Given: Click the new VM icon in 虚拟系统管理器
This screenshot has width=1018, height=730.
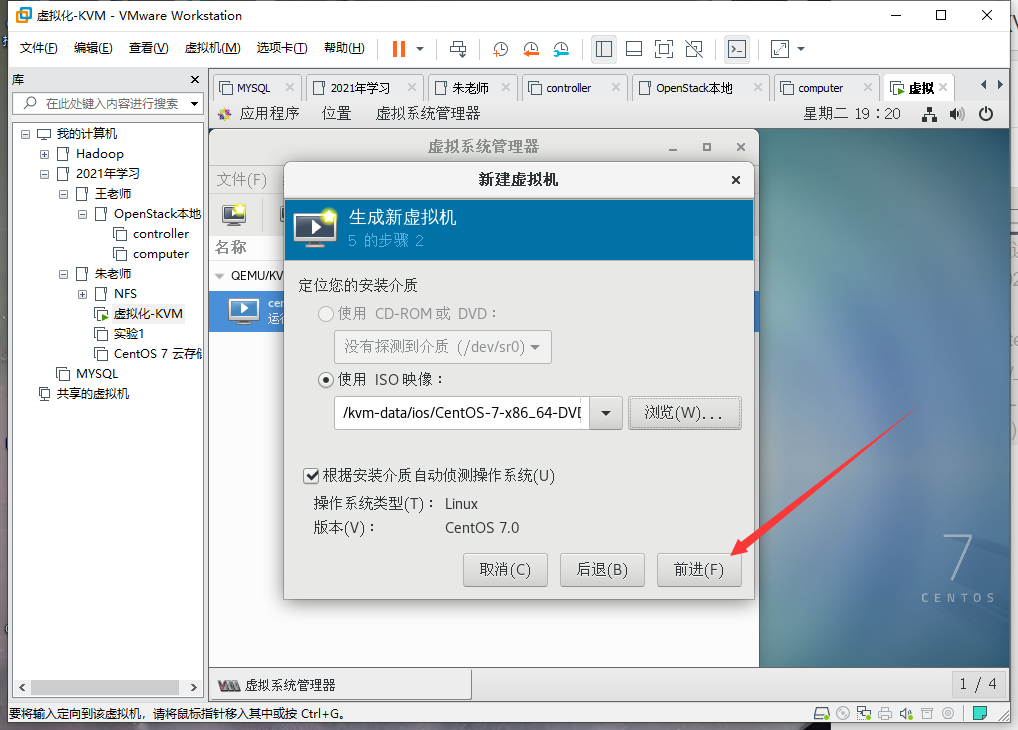Looking at the screenshot, I should point(234,214).
